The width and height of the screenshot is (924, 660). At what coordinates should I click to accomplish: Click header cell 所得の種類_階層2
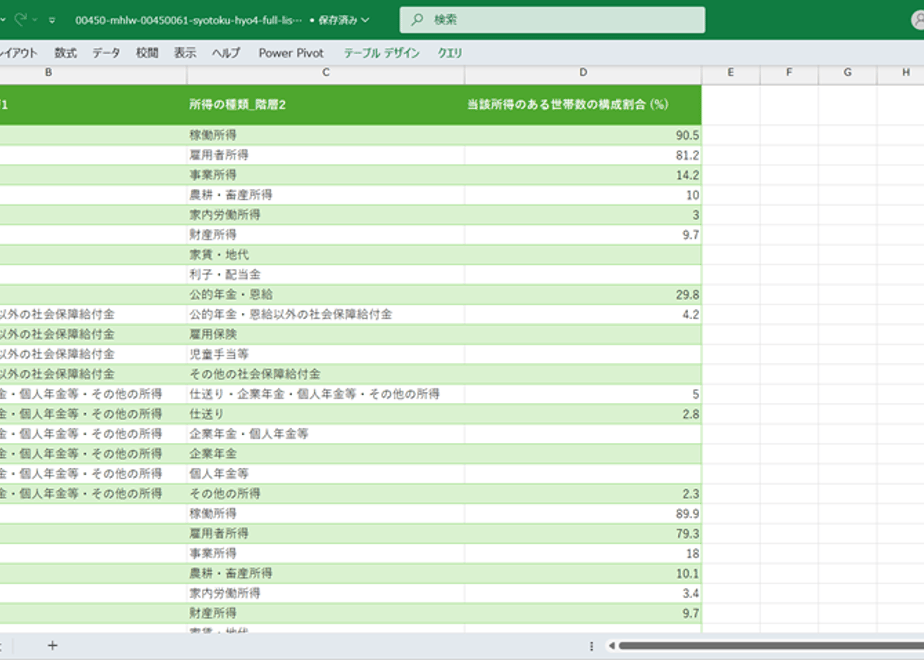[326, 105]
